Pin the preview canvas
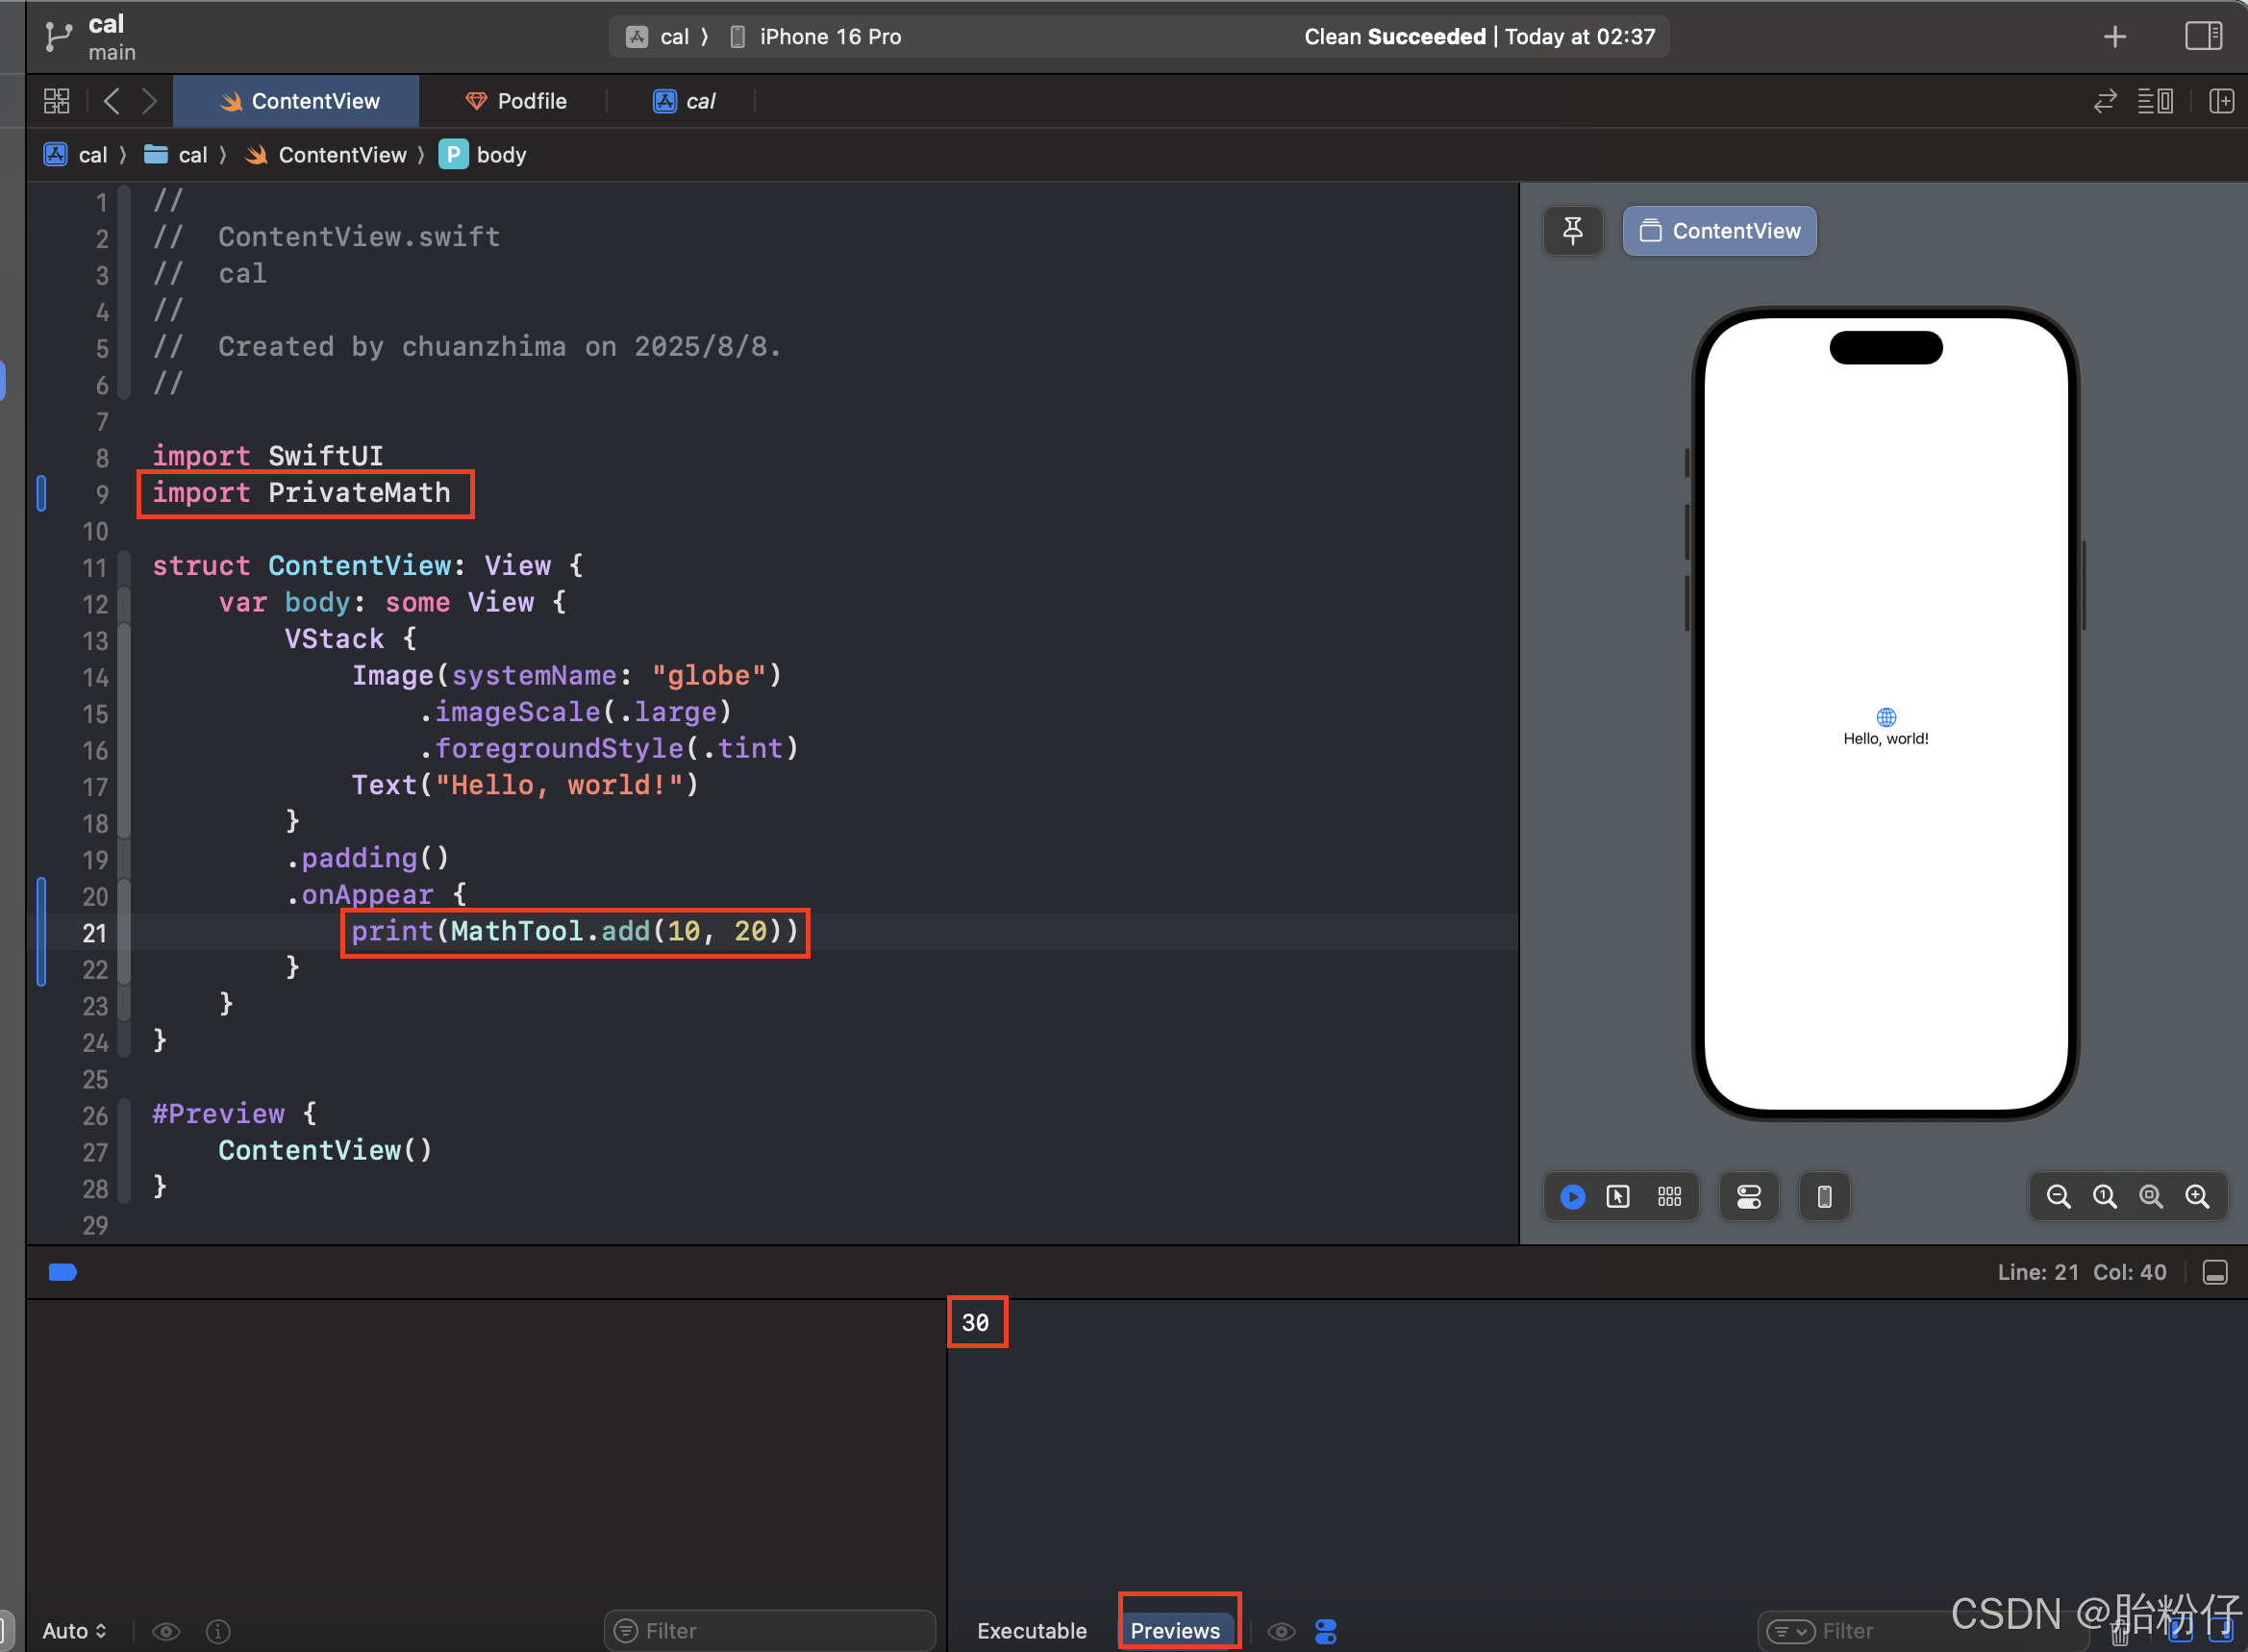Screen dimensions: 2248x1652 [1573, 231]
